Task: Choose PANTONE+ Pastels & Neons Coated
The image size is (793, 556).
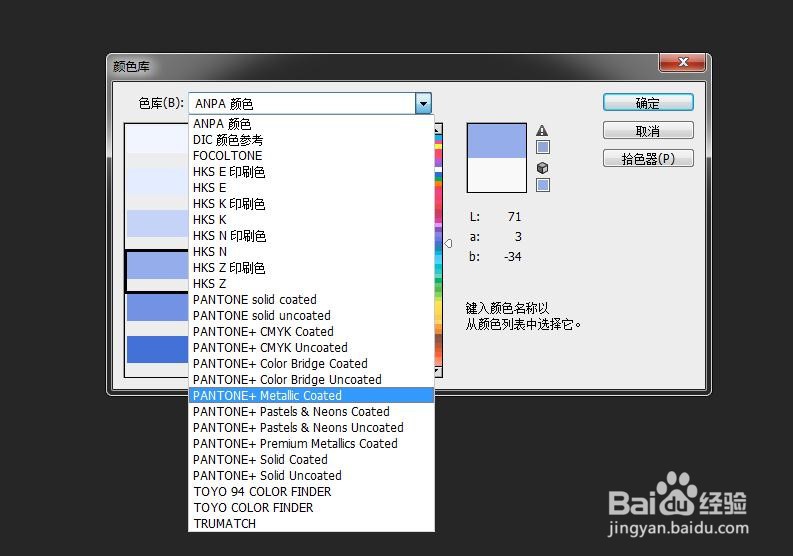Action: coord(311,411)
